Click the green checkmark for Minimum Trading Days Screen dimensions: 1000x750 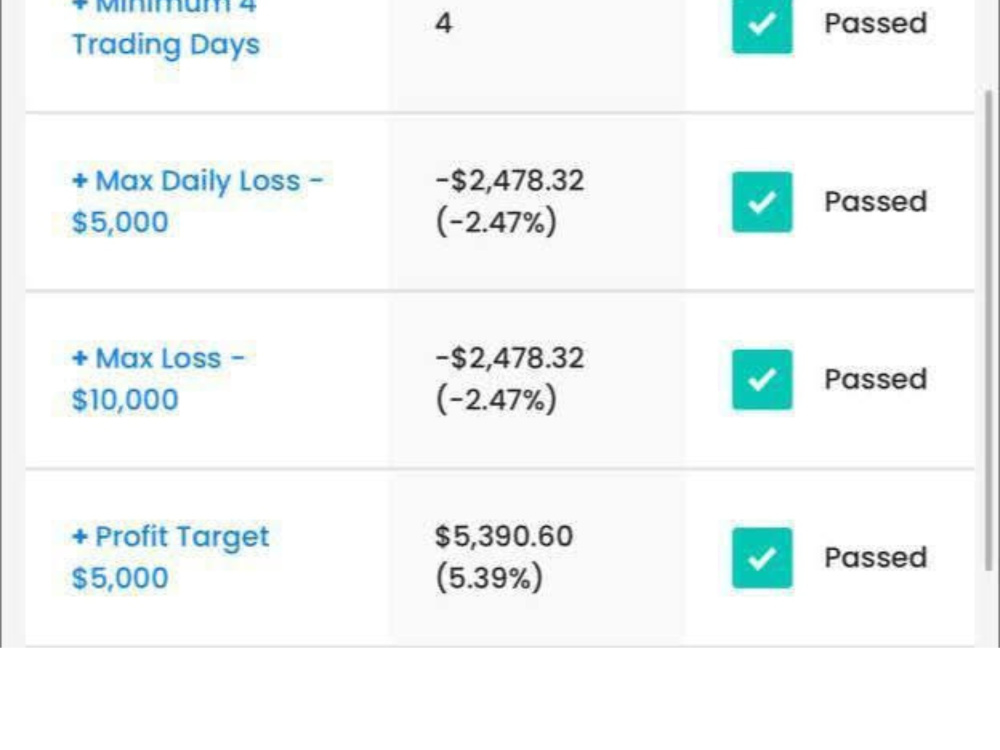click(762, 26)
